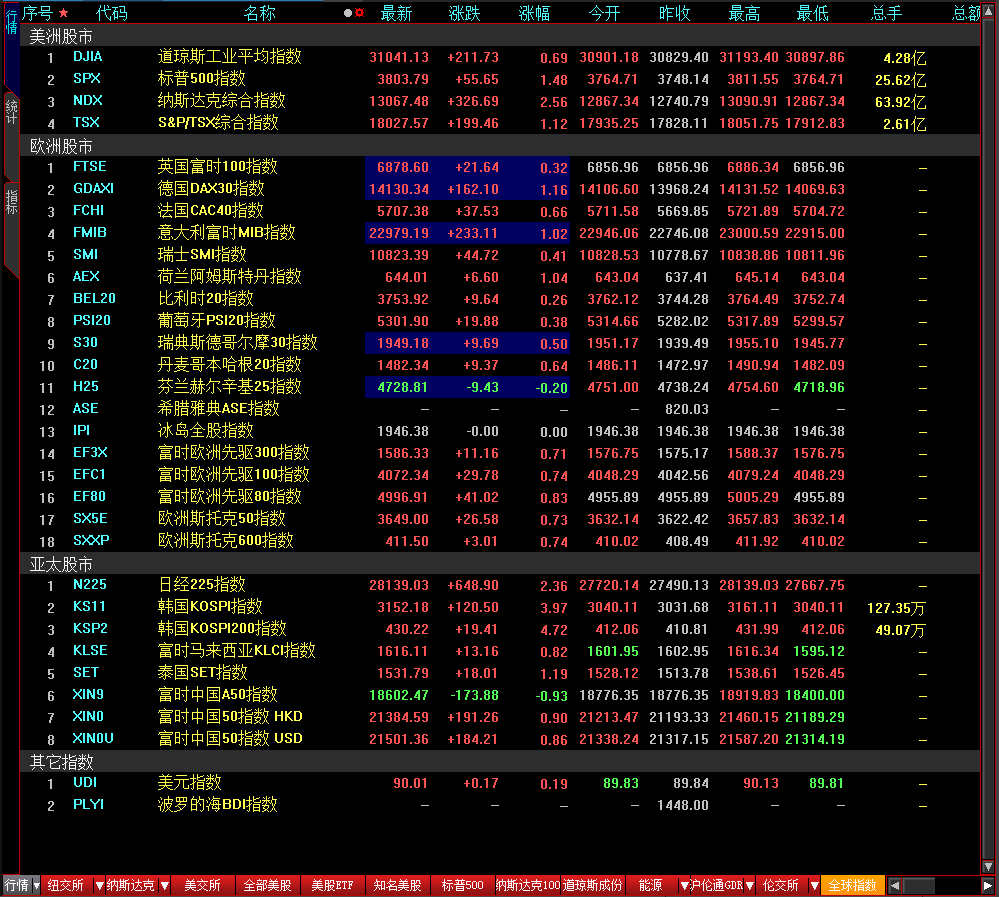Select 英国富时100指数 row name
This screenshot has width=999, height=897.
pos(217,167)
